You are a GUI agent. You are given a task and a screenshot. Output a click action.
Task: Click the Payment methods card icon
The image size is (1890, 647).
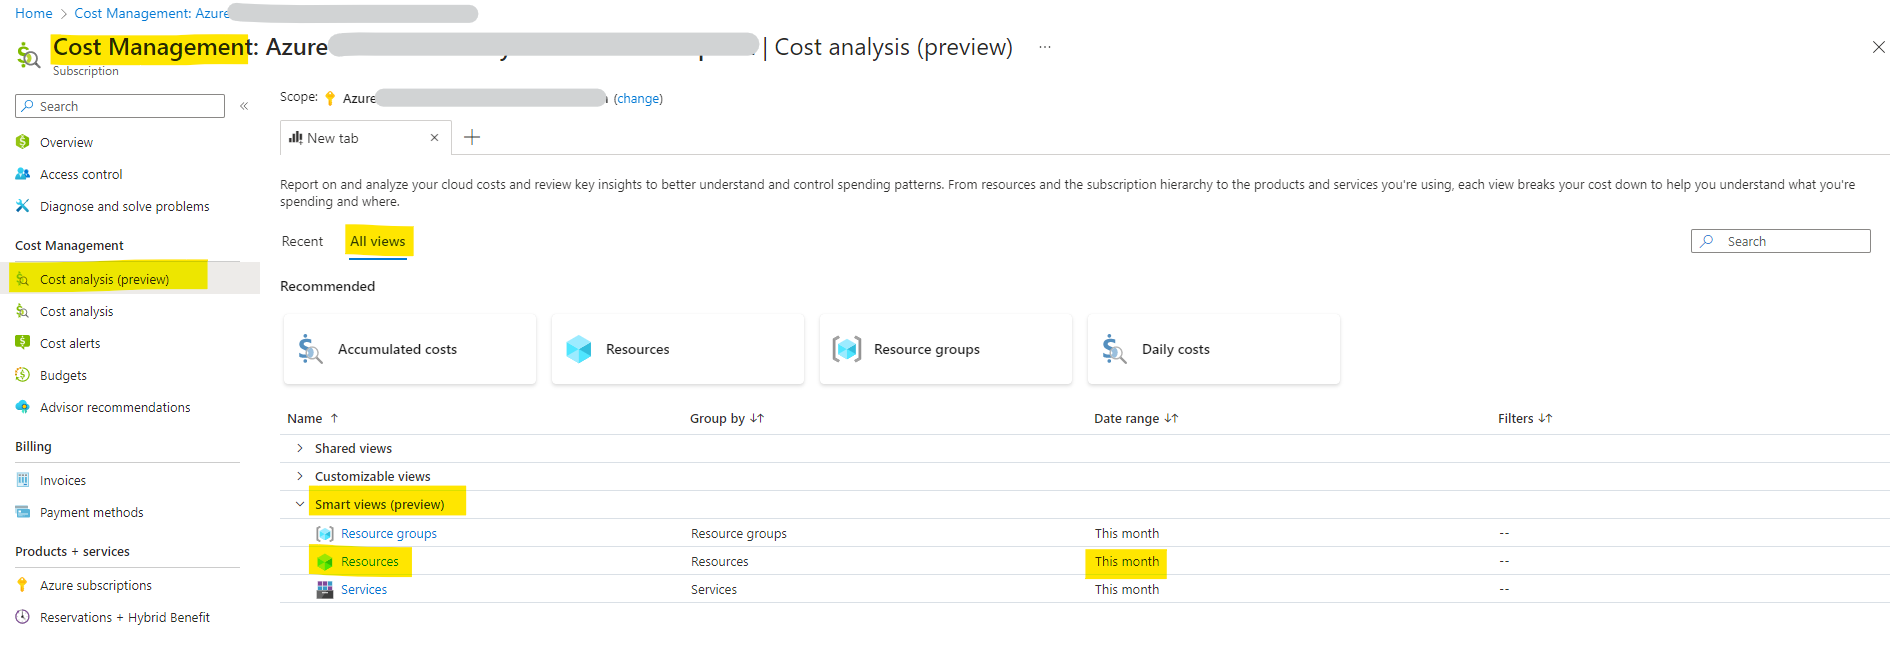(x=23, y=512)
